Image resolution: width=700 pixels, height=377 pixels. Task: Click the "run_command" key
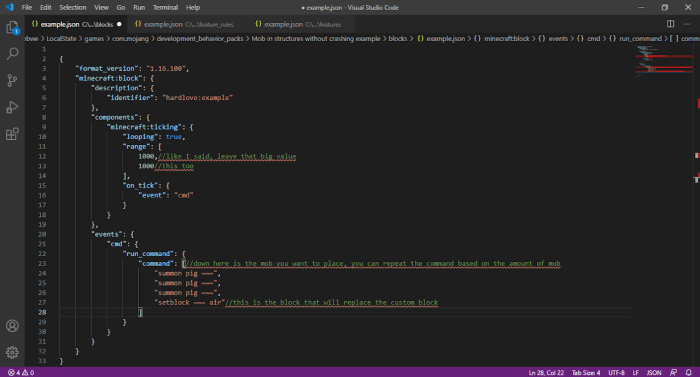(x=149, y=254)
